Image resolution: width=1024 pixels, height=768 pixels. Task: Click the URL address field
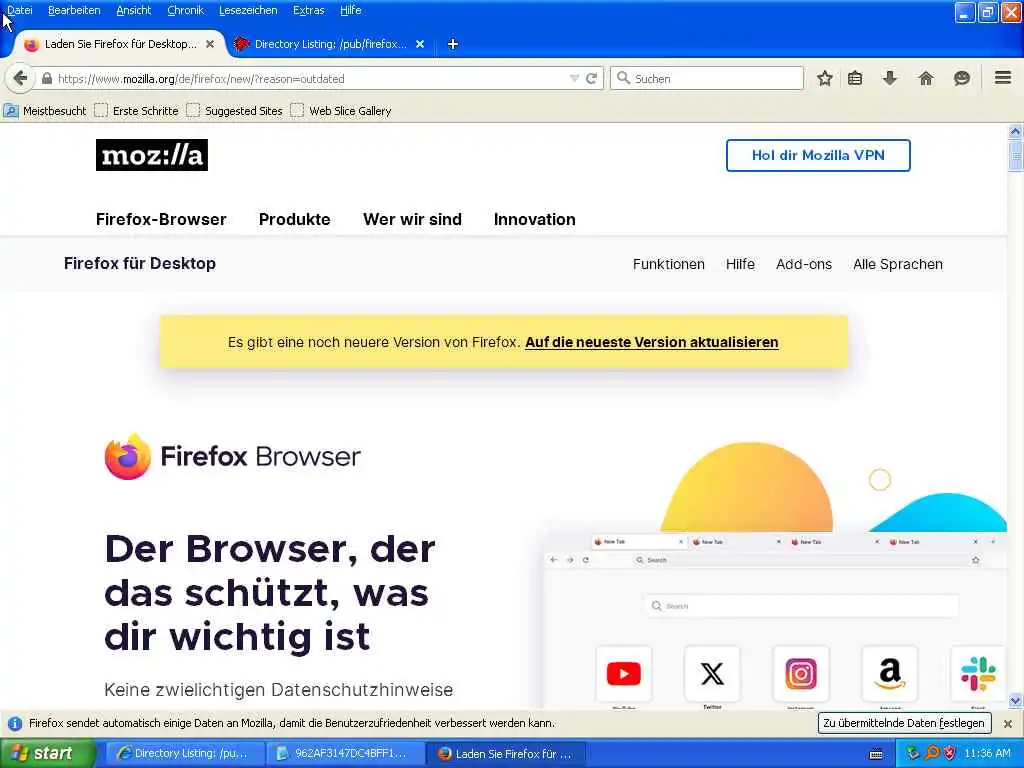[x=310, y=78]
